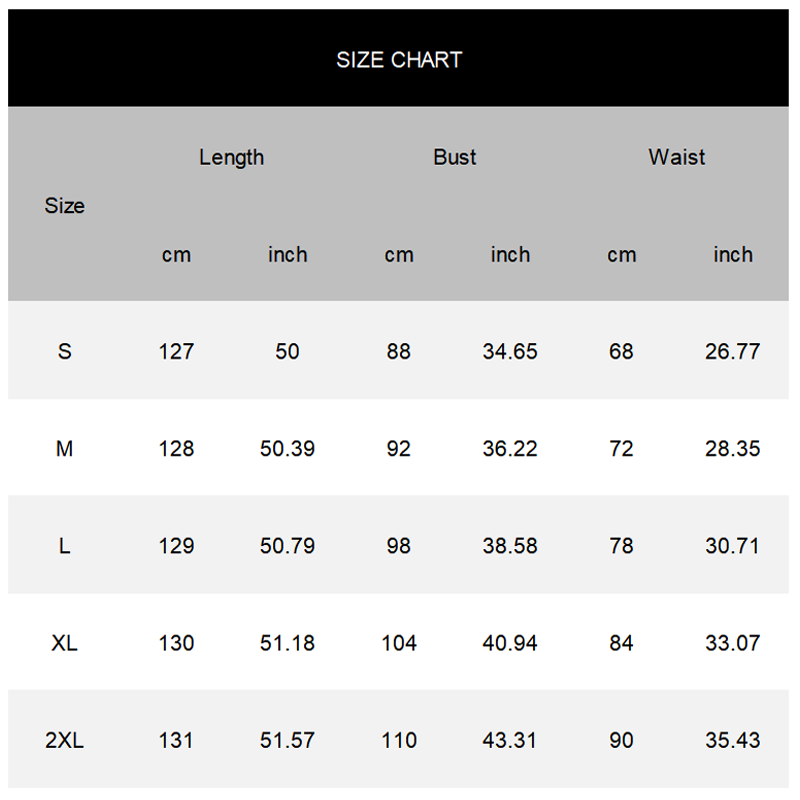This screenshot has height=800, width=800.
Task: Click the 51.57 length inch cell
Action: 287,740
